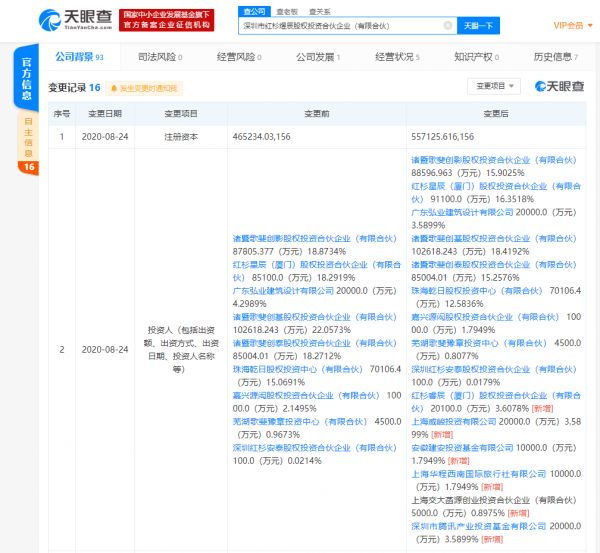The image size is (600, 553).
Task: Open the VIP会员 dropdown menu
Action: [x=575, y=24]
